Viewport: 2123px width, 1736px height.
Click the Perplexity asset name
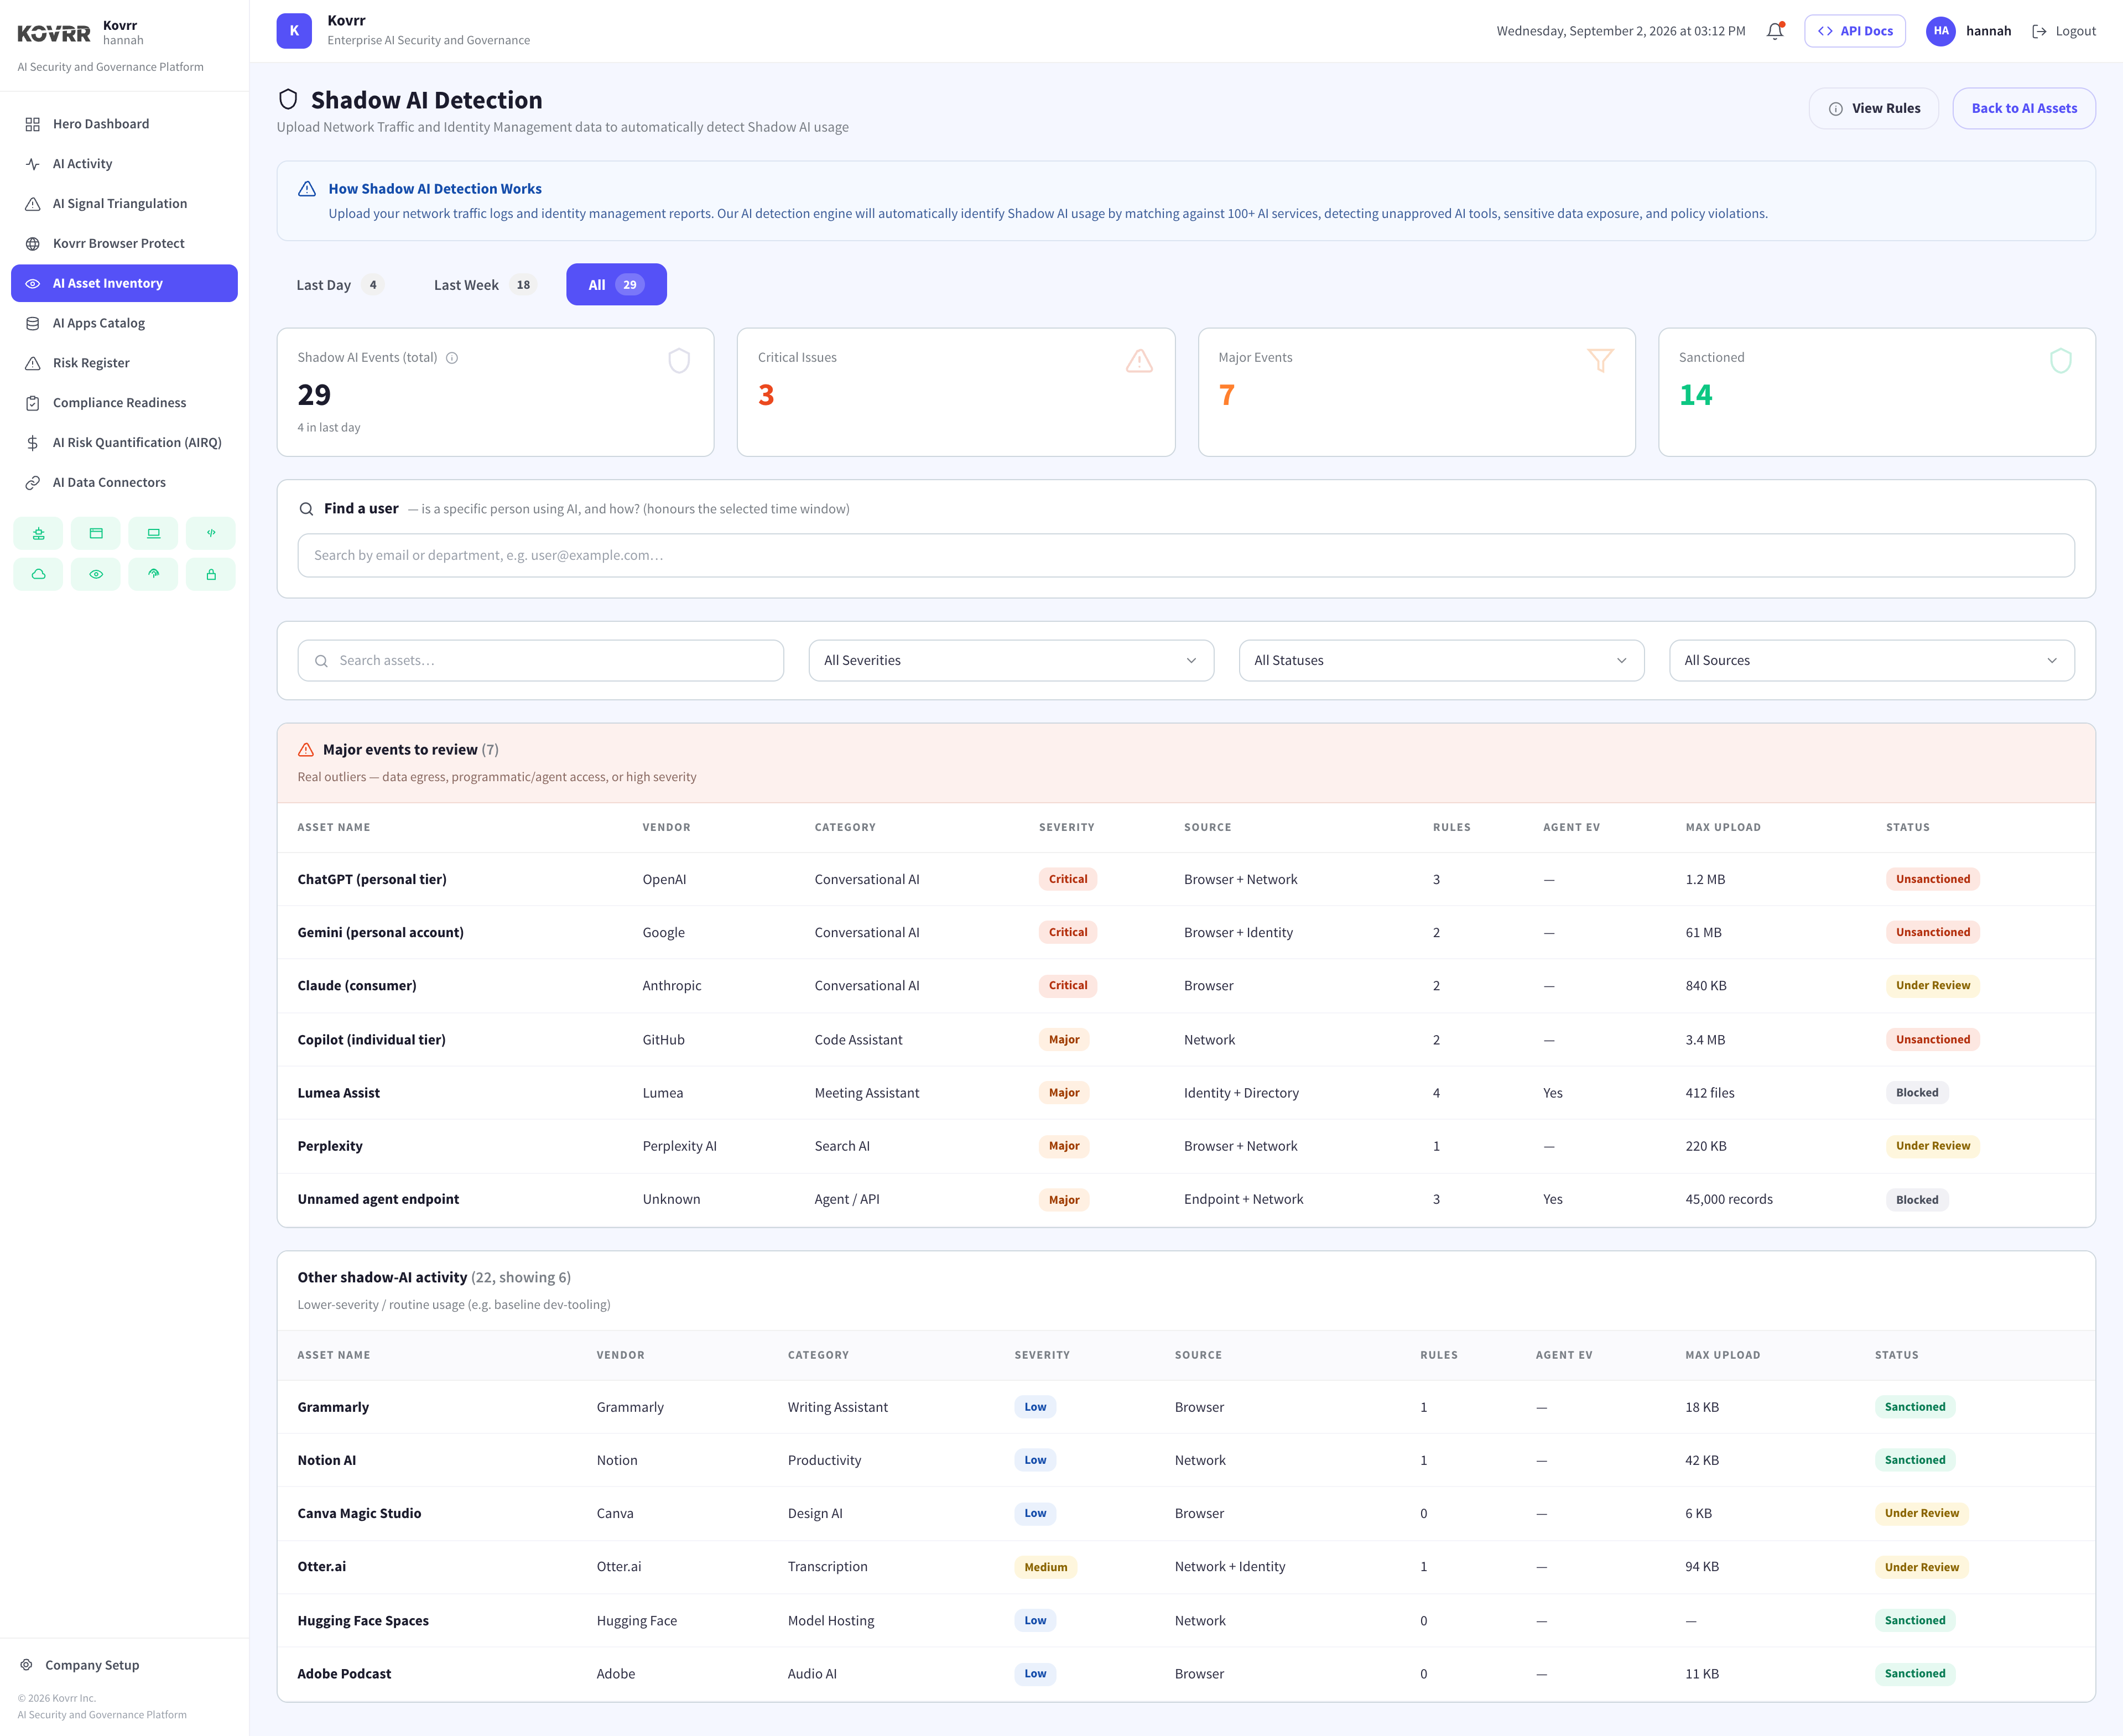330,1146
